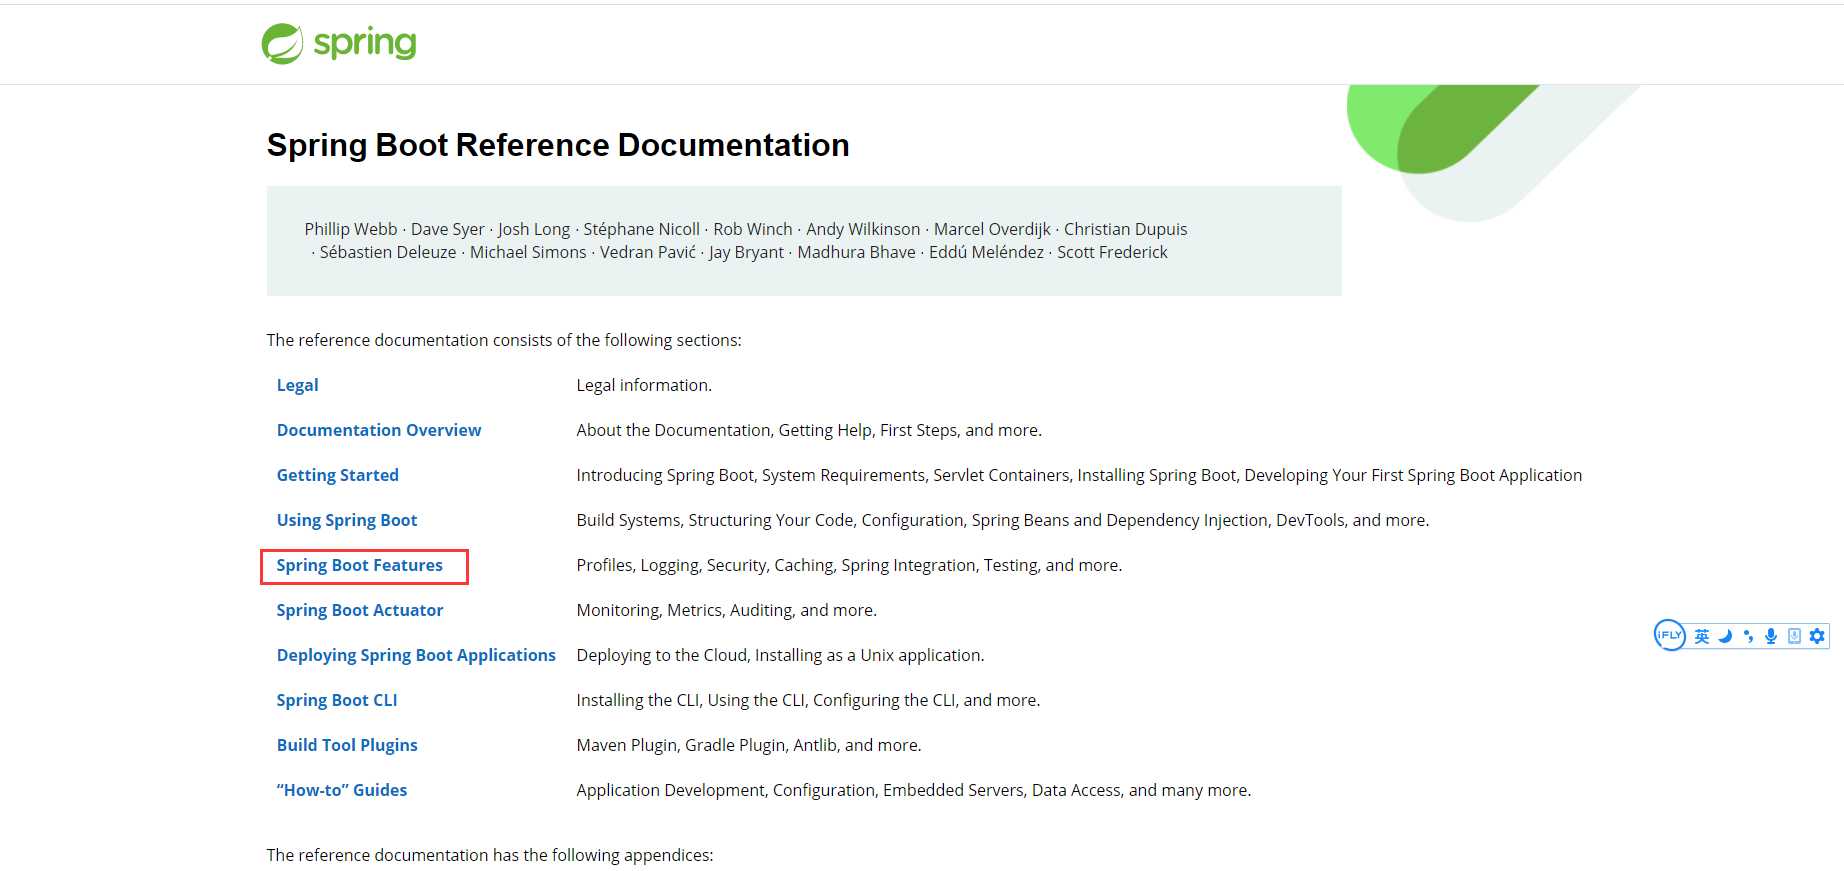Open the Spring Boot Features link
The height and width of the screenshot is (871, 1844).
pyautogui.click(x=360, y=565)
